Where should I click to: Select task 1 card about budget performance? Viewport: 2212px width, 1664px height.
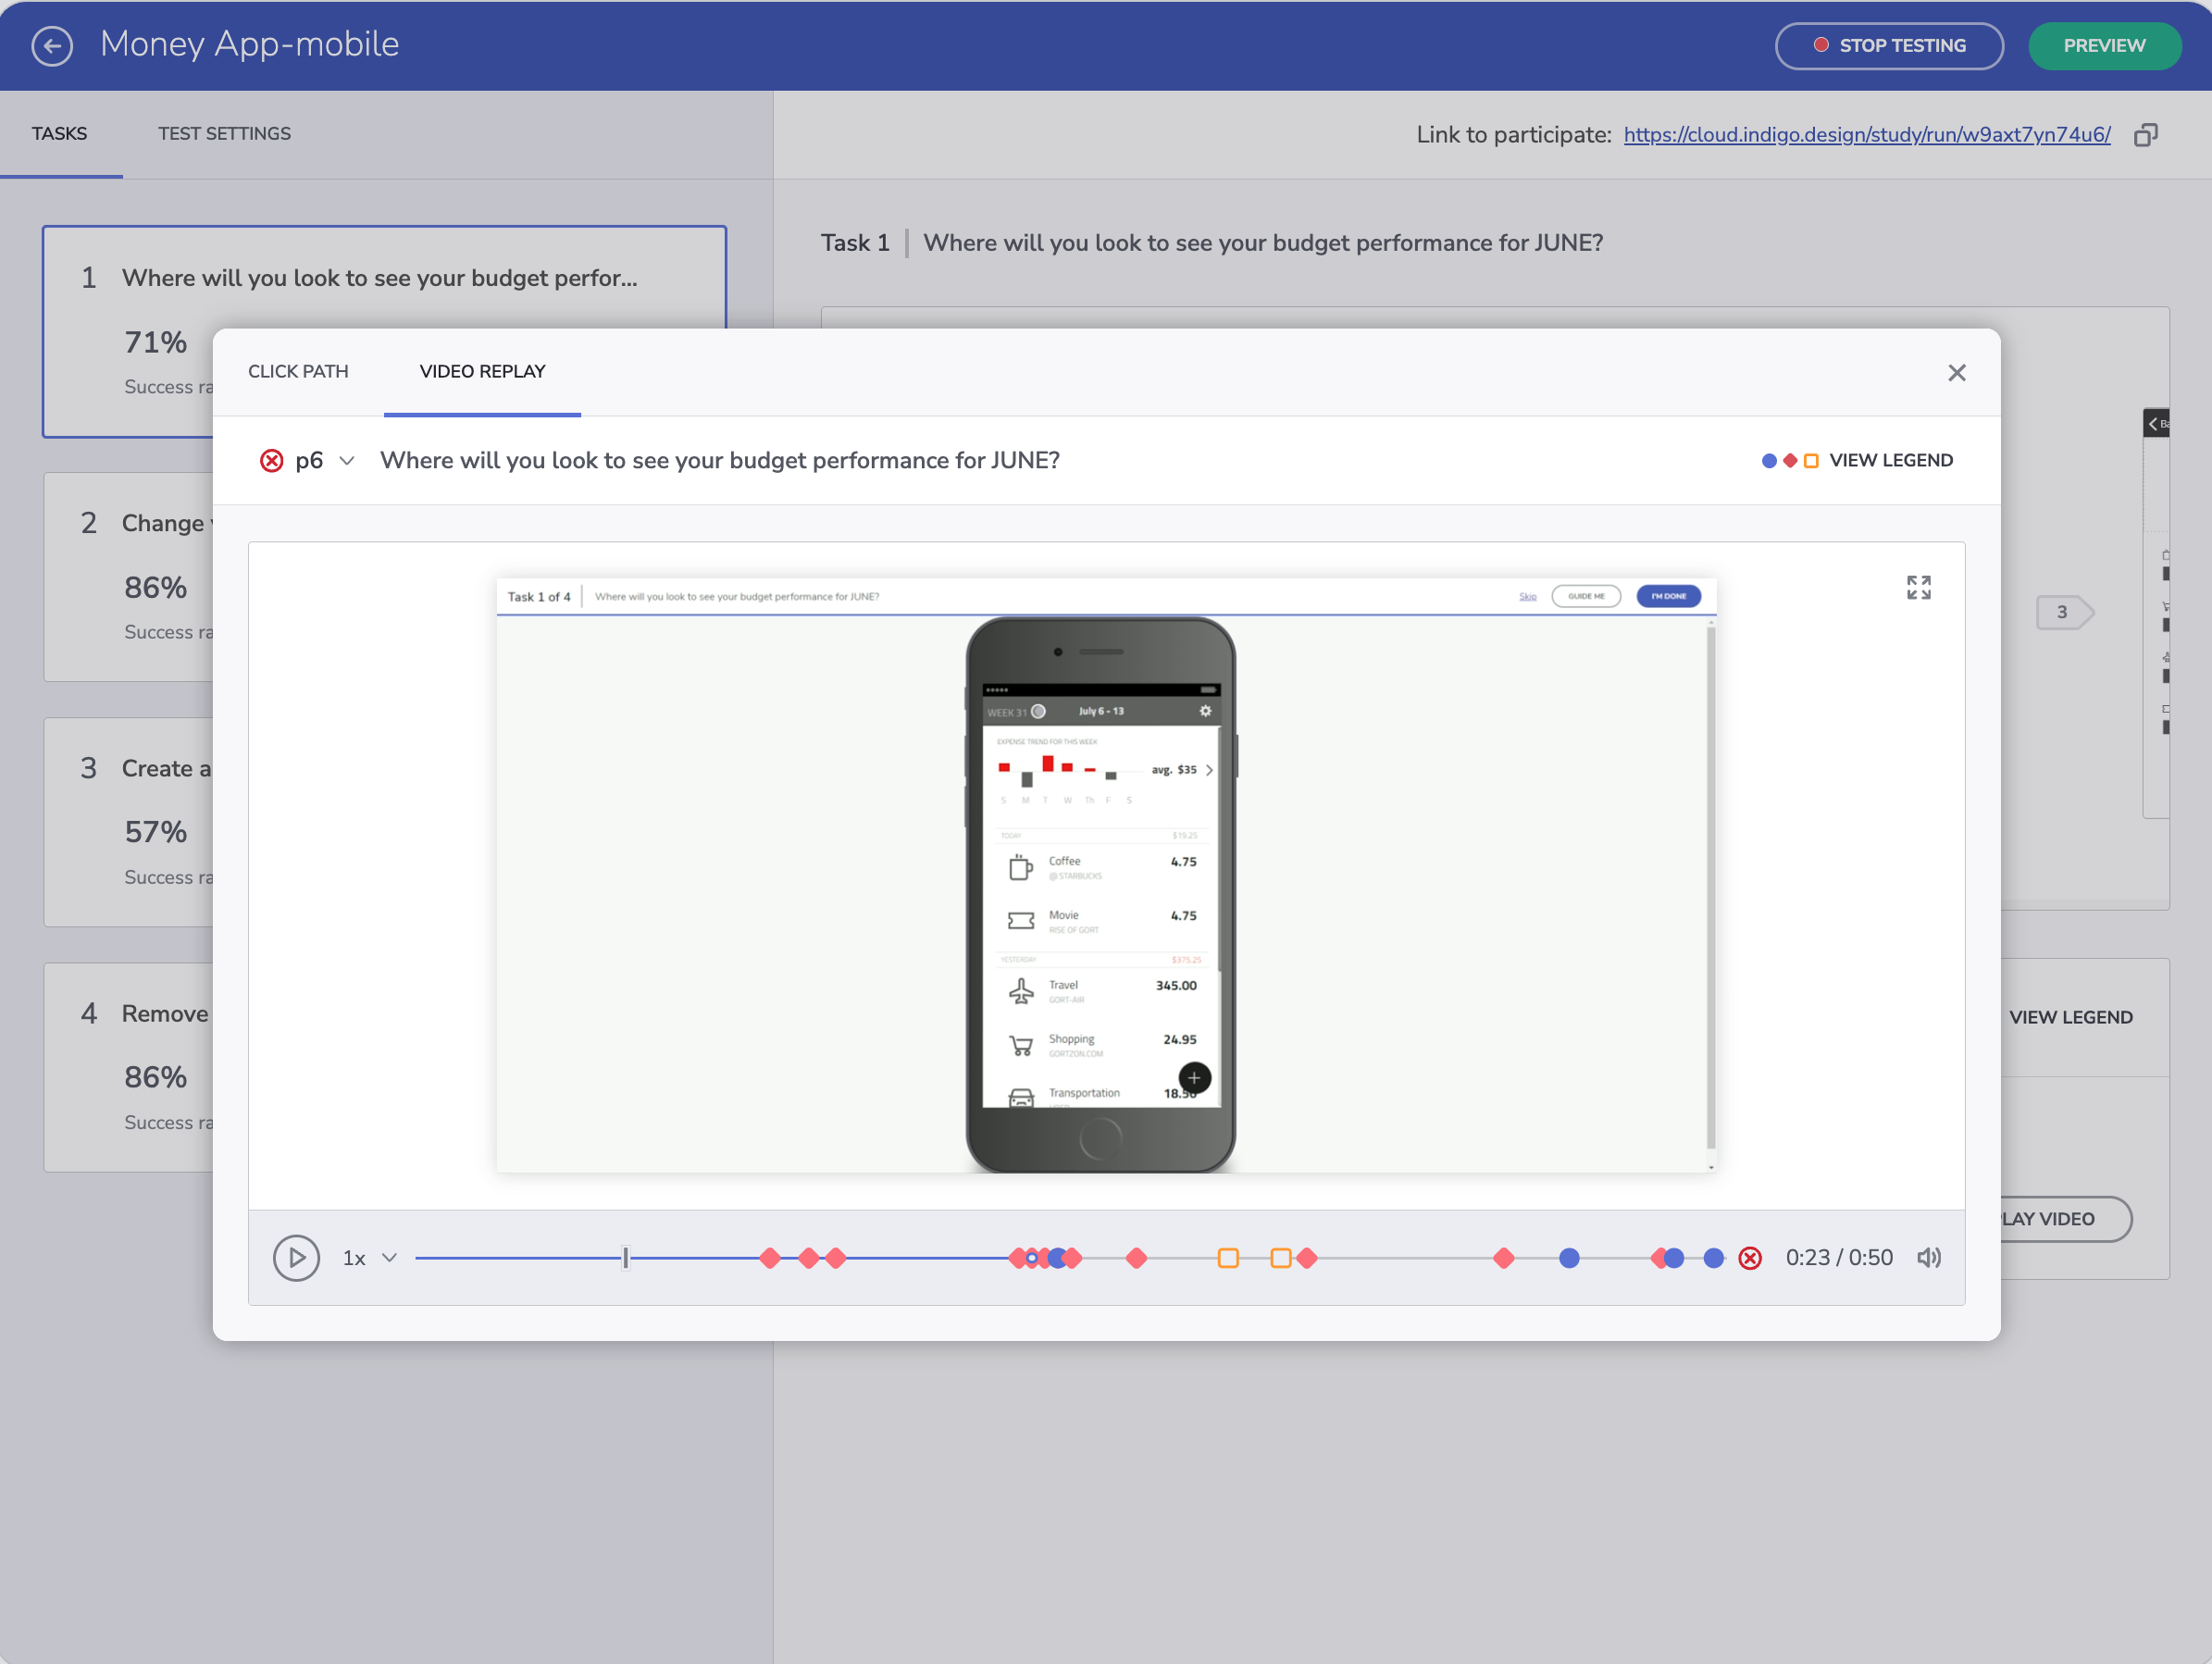pyautogui.click(x=384, y=331)
